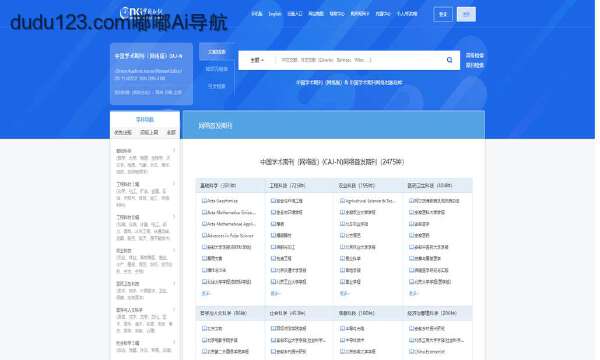The image size is (600, 360).
Task: Click book icon beside Agricultural Science entry
Action: pos(342,200)
